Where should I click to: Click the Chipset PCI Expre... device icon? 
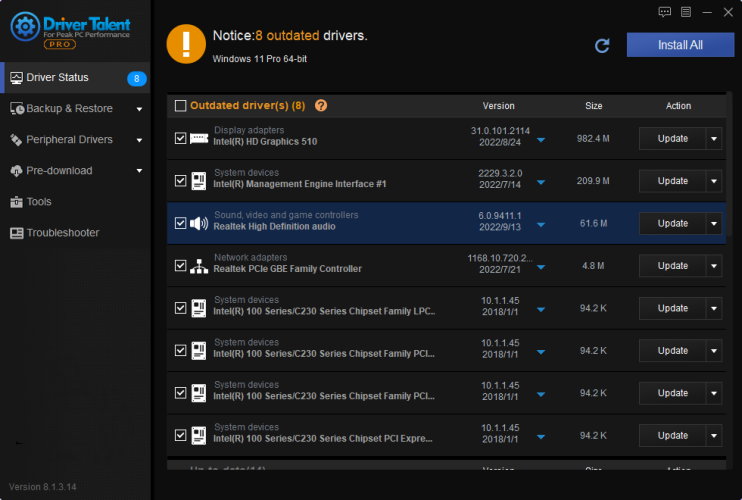click(199, 436)
